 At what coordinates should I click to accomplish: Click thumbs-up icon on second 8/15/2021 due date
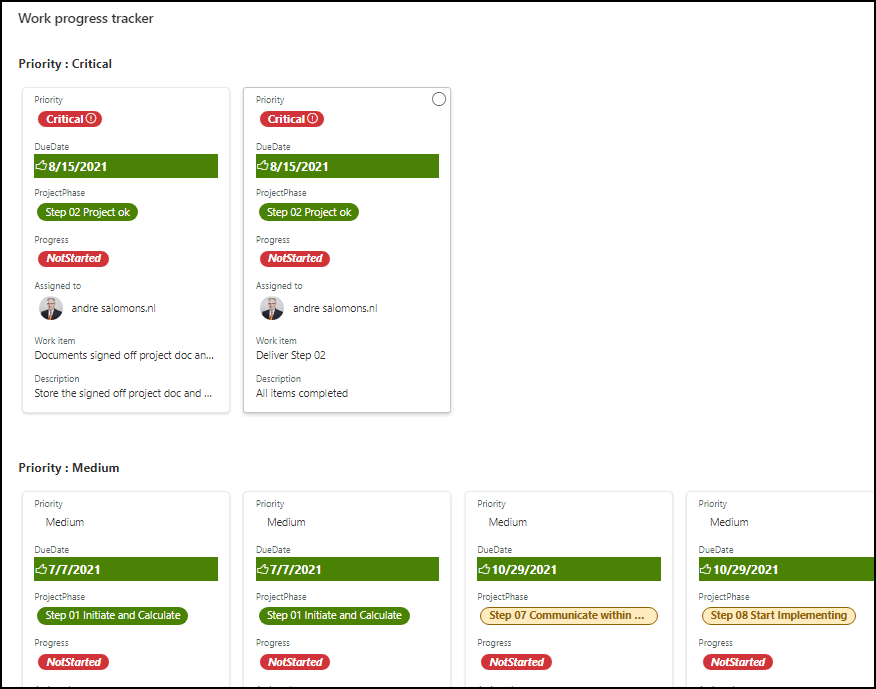[263, 165]
